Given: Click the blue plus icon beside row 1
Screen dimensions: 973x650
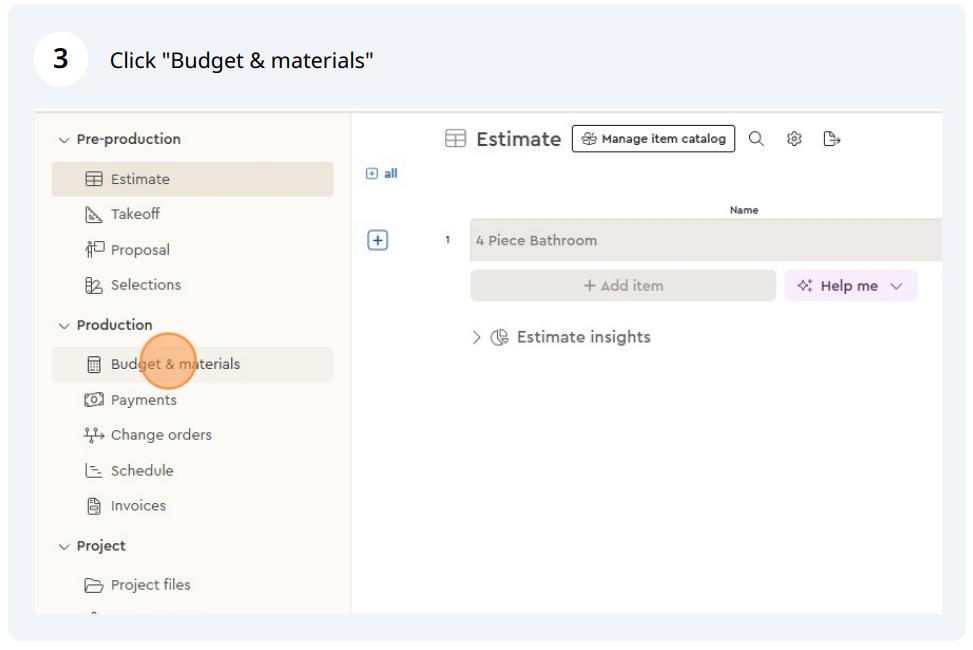Looking at the screenshot, I should pyautogui.click(x=378, y=240).
